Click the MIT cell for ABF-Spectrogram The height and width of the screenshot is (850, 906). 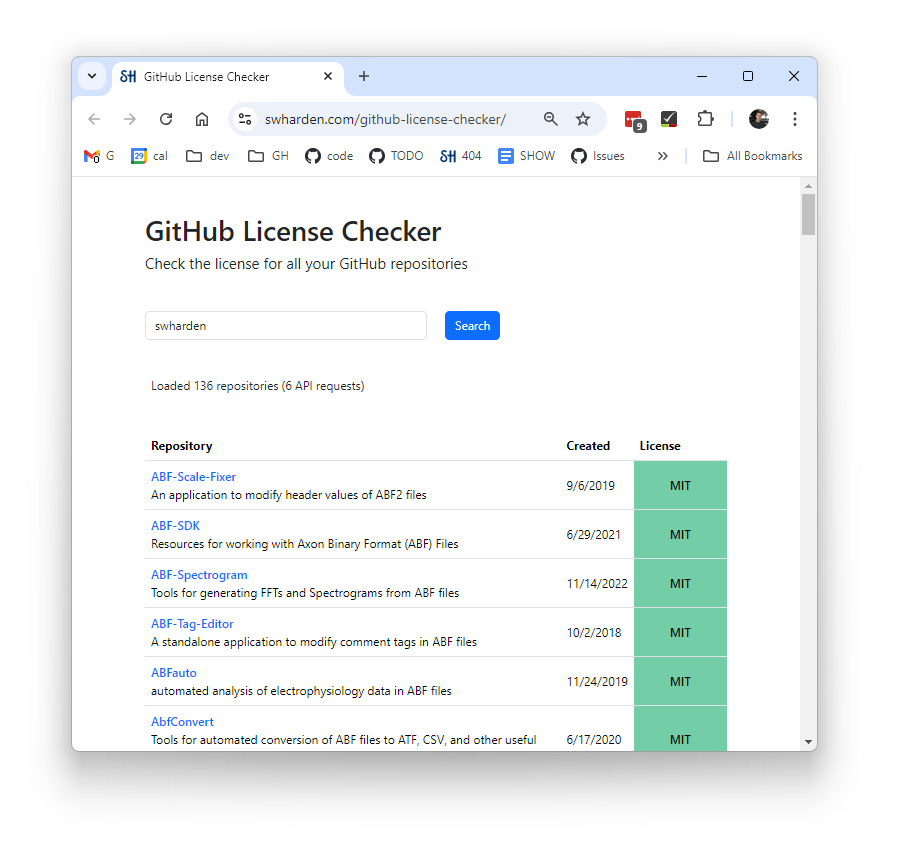[x=680, y=584]
